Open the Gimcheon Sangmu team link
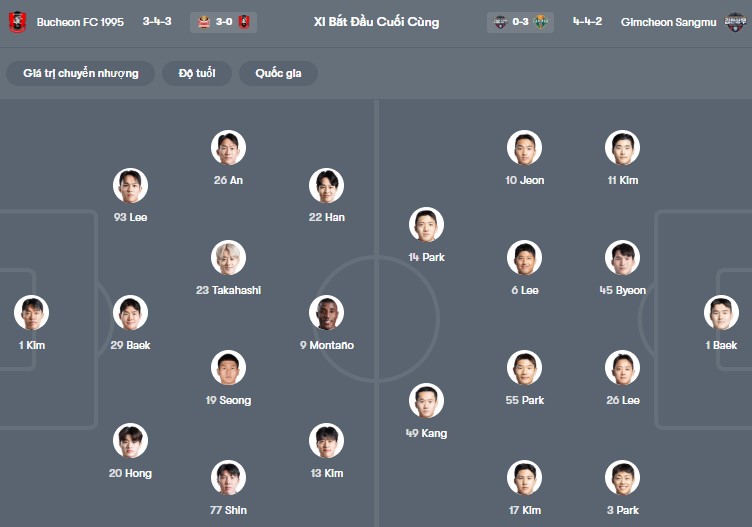The width and height of the screenshot is (752, 527). [668, 21]
